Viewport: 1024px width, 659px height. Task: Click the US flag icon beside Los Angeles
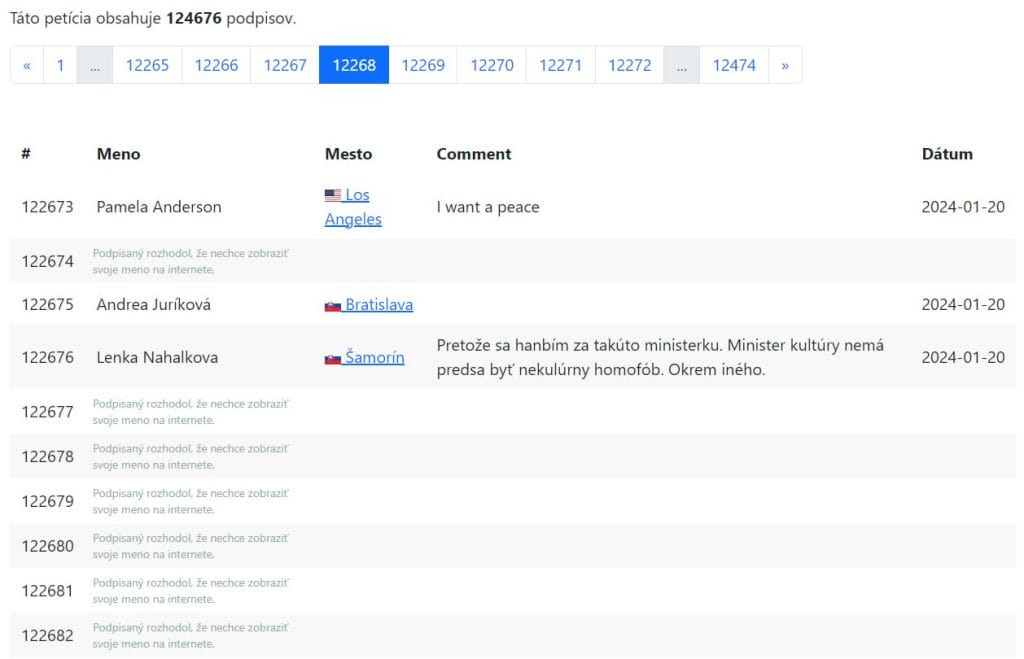(333, 196)
